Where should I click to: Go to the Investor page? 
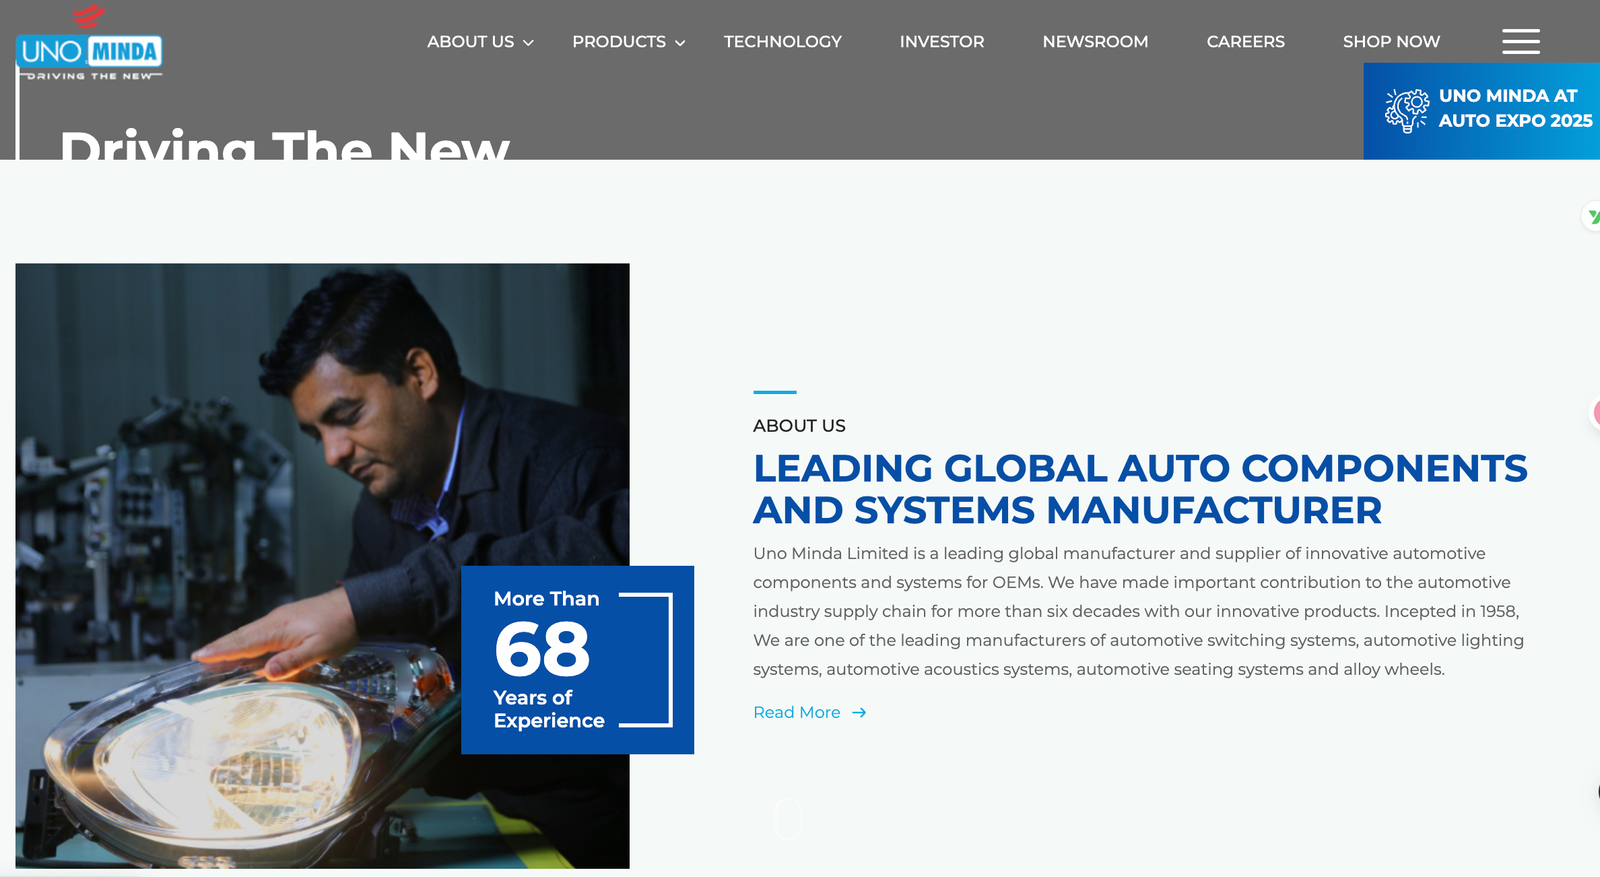coord(941,42)
